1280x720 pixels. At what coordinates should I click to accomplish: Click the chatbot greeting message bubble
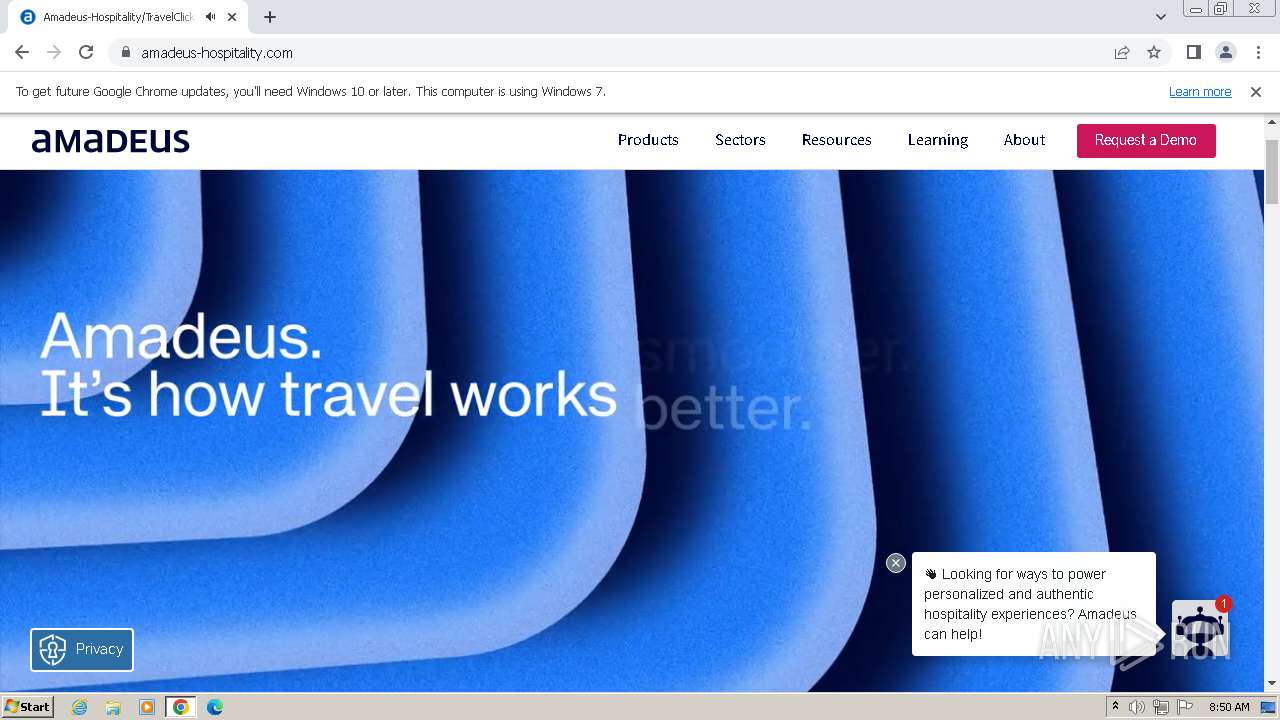point(1033,604)
